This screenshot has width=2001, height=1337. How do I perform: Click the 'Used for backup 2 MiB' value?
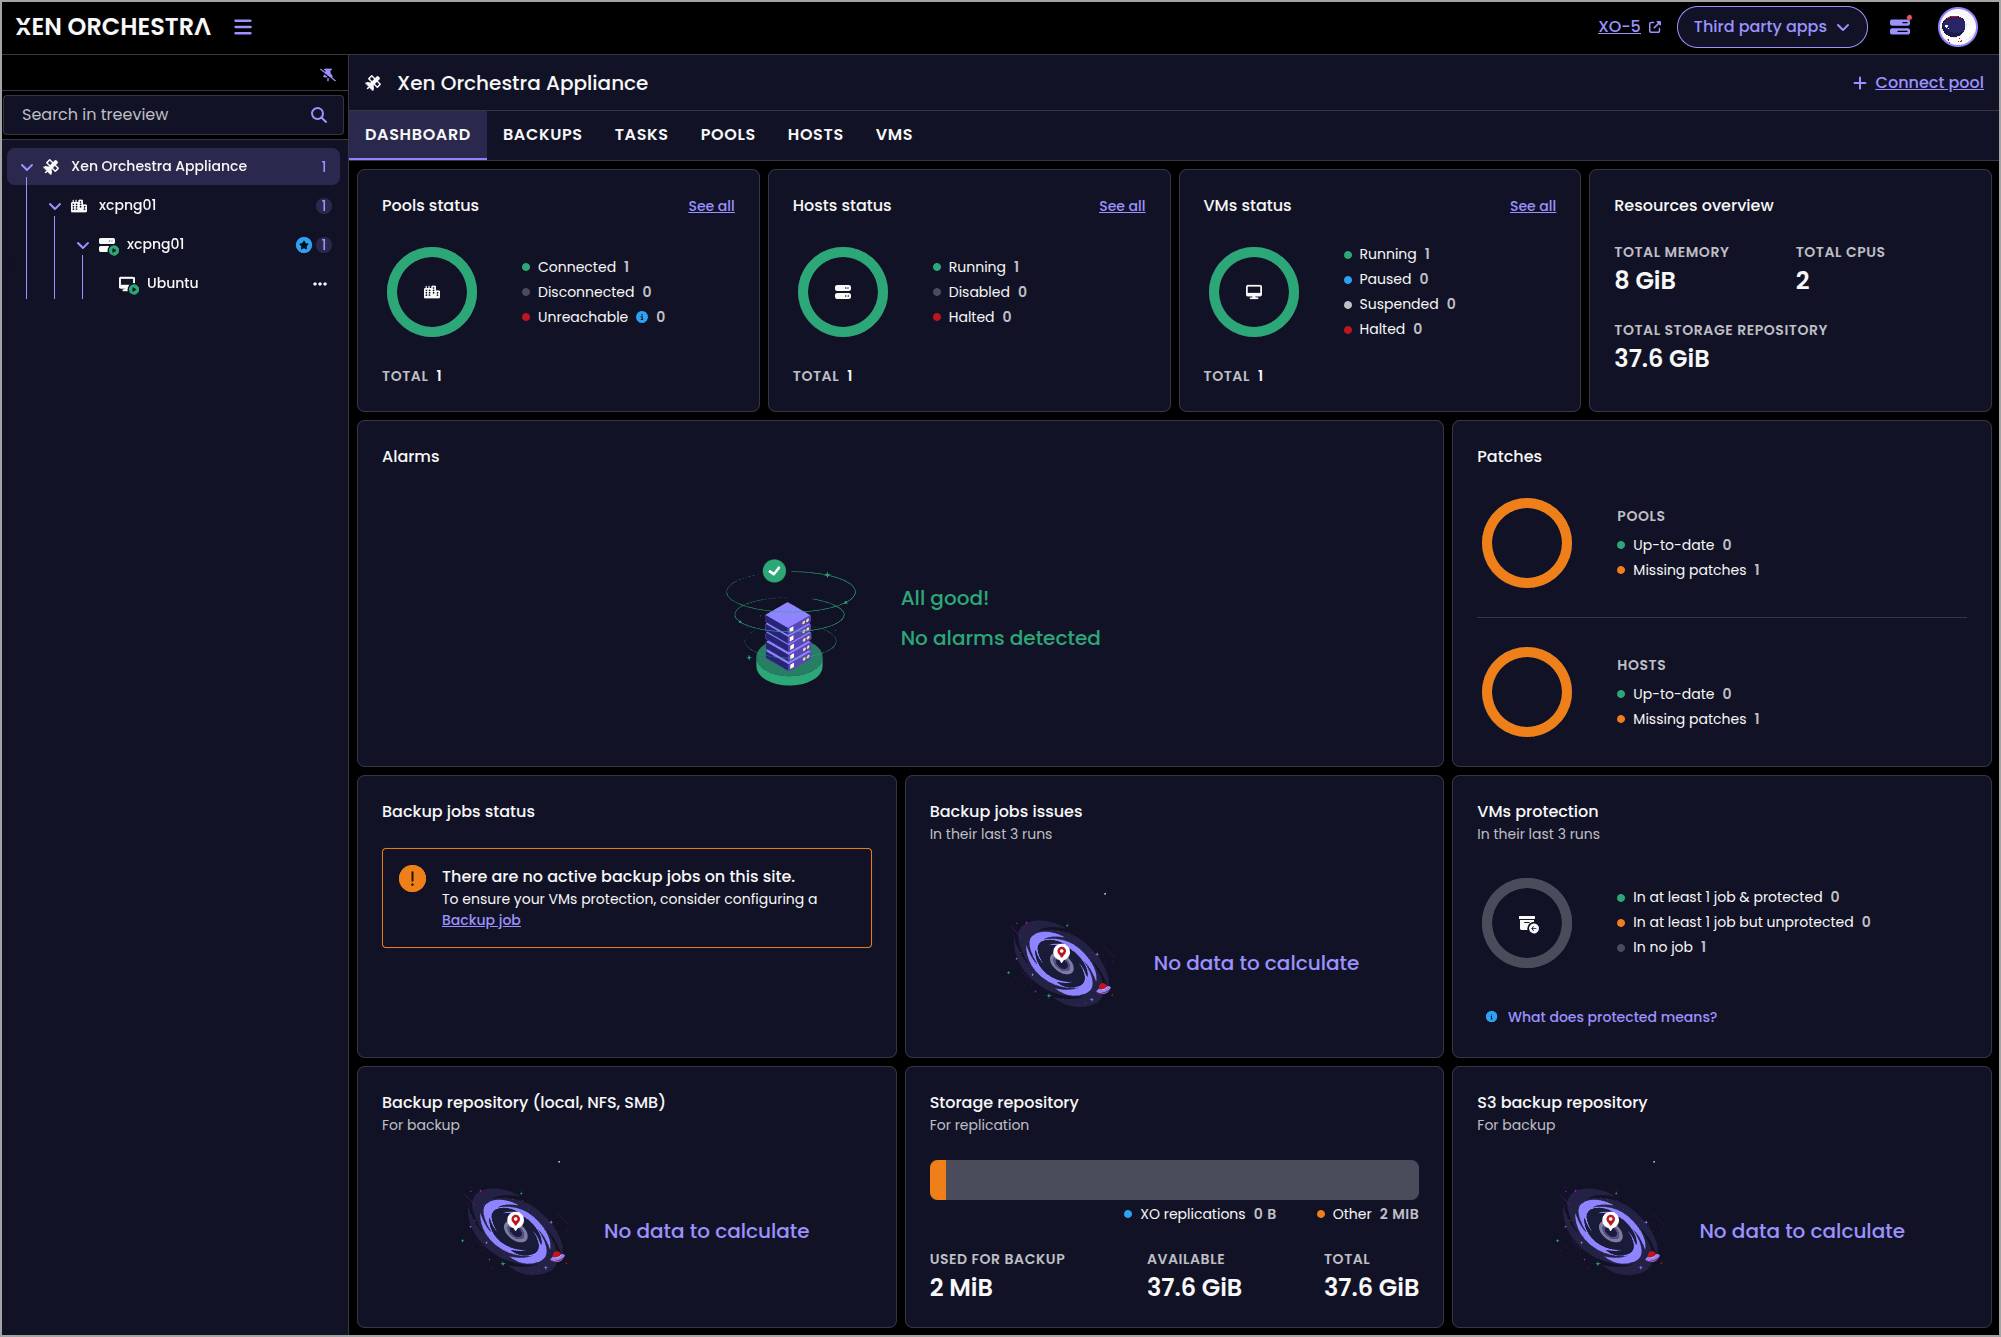[x=961, y=1288]
